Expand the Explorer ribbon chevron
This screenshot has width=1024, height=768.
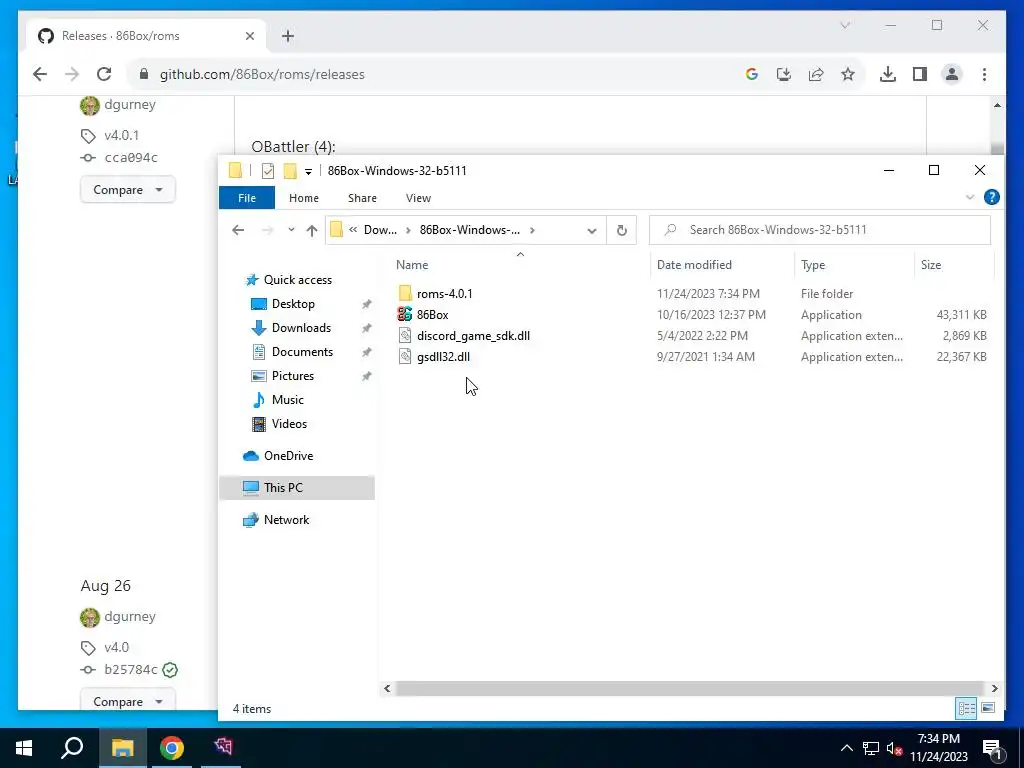click(970, 197)
